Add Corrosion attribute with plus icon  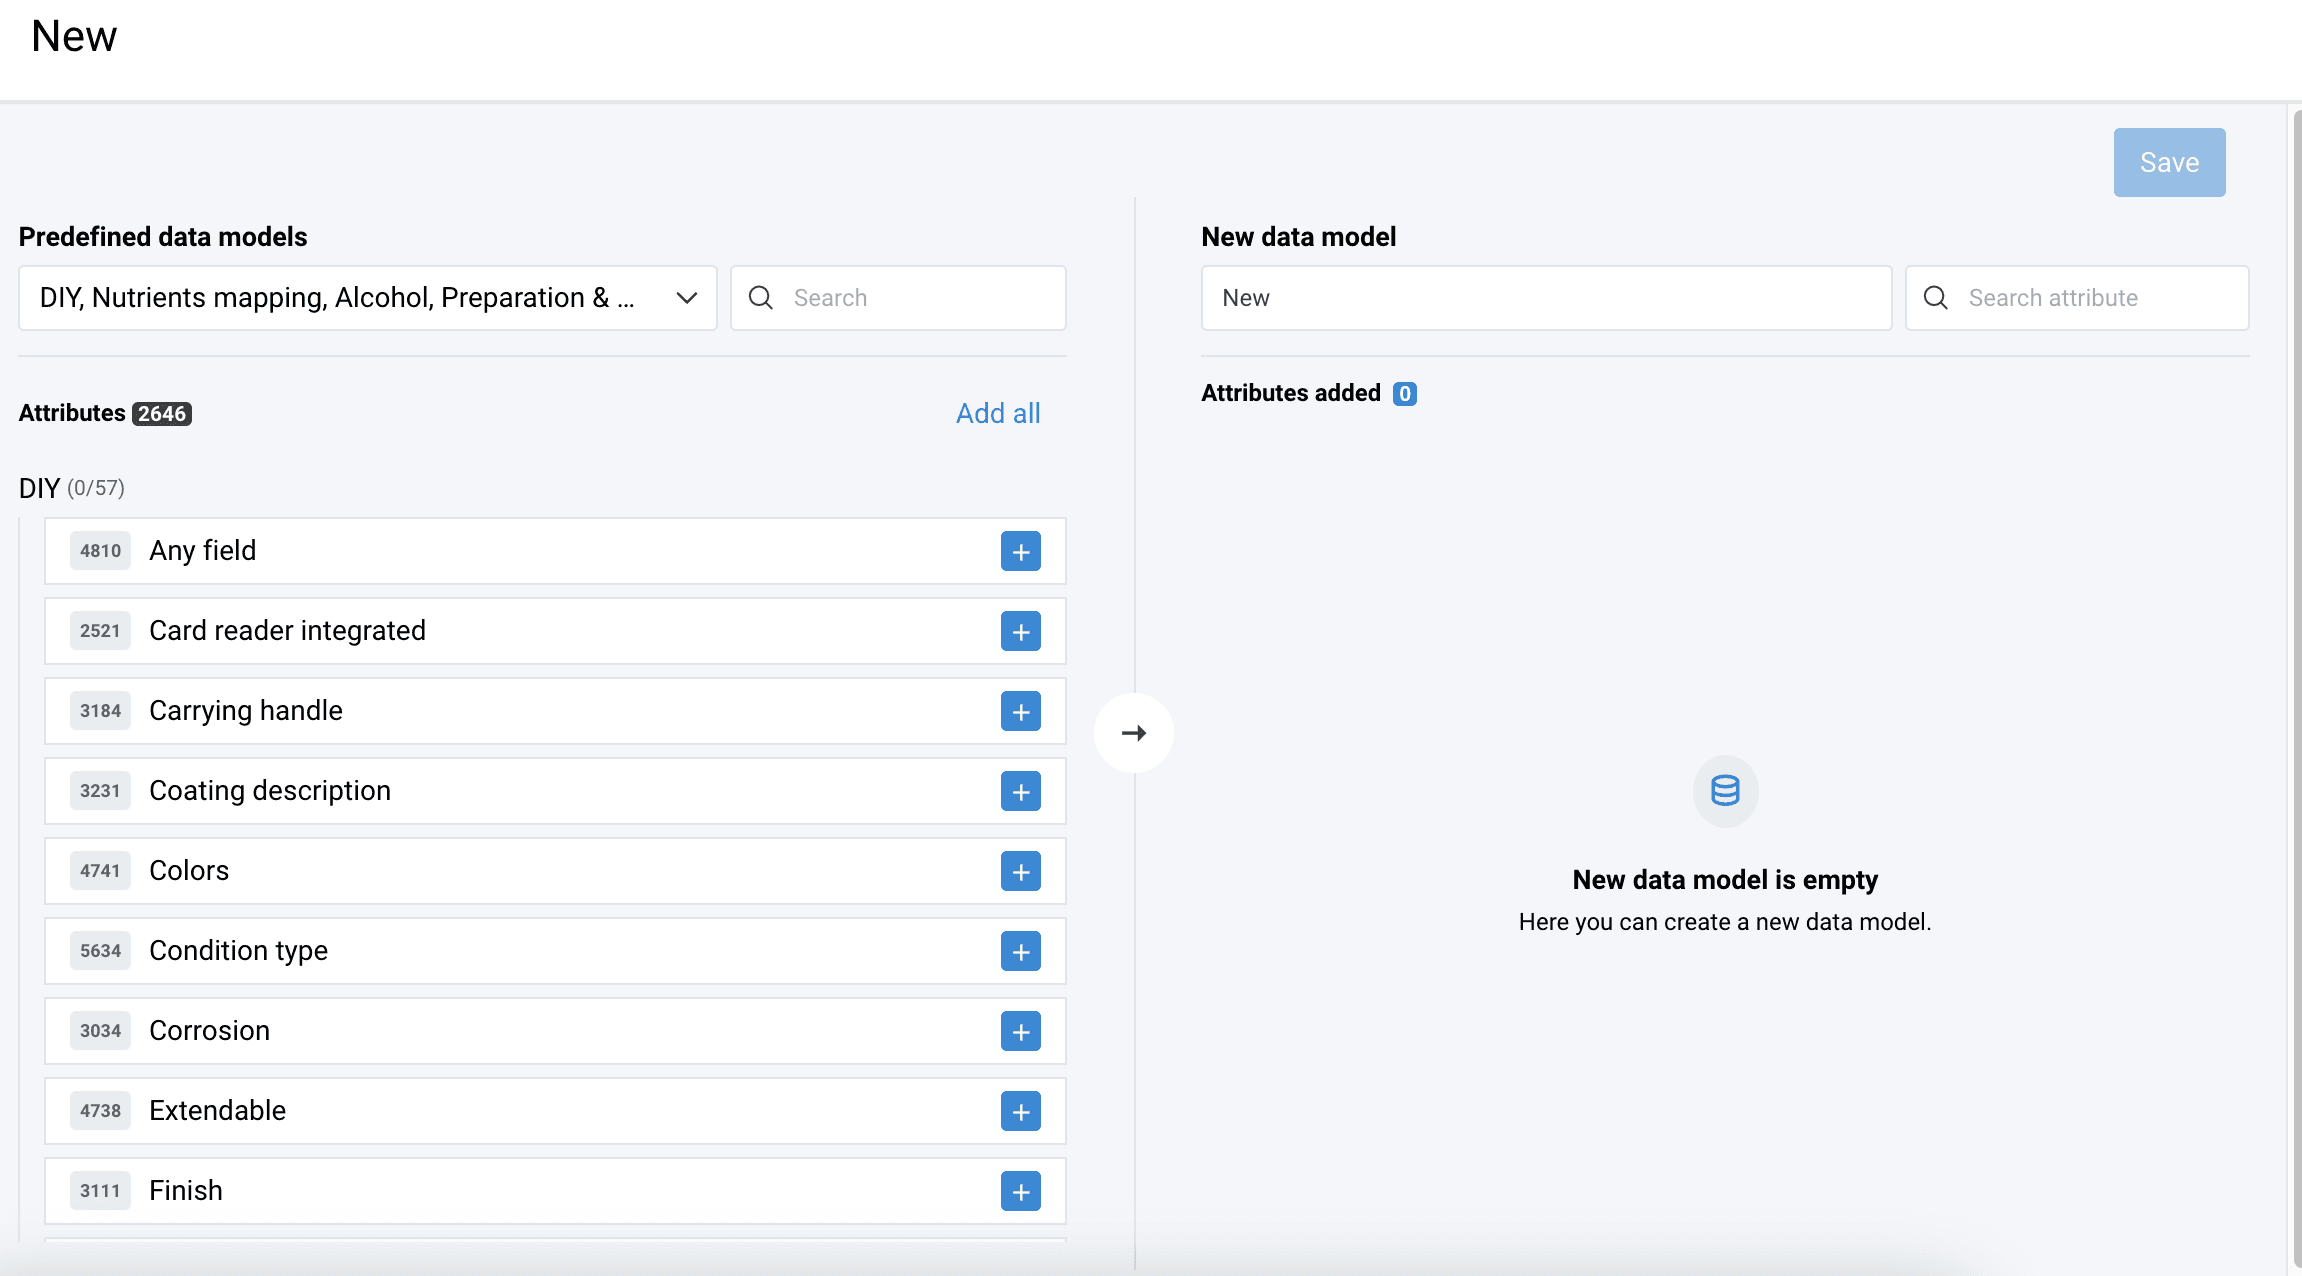pyautogui.click(x=1020, y=1031)
